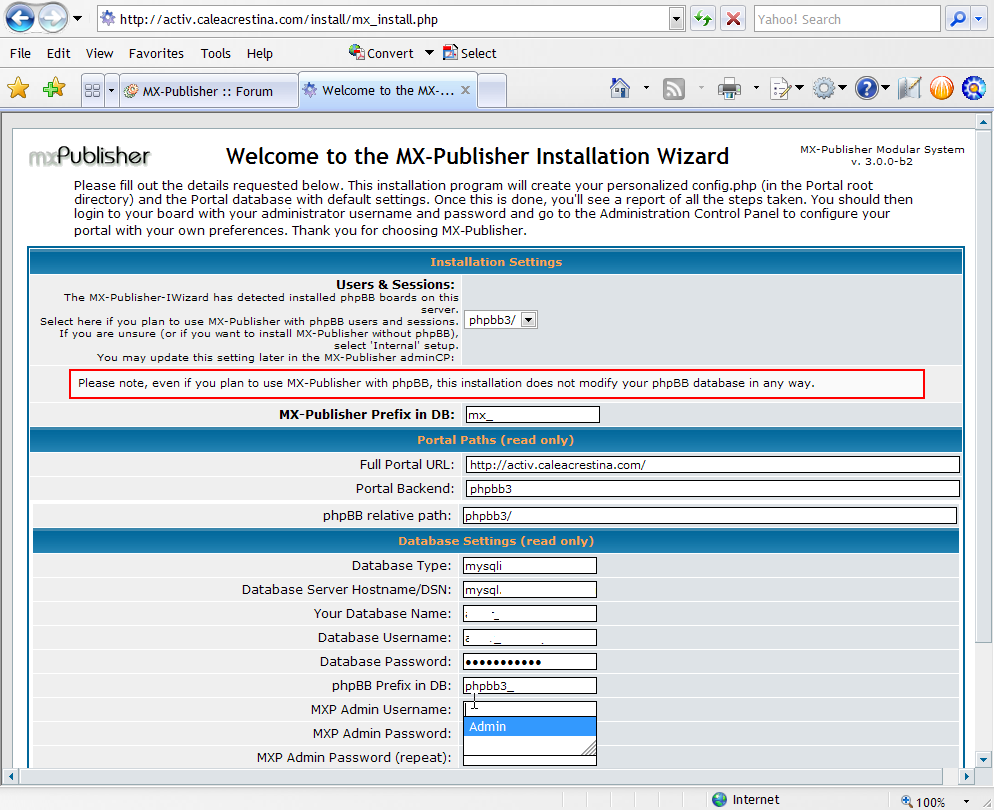The width and height of the screenshot is (994, 810).
Task: Open the Quick Tabs grid button
Action: coord(92,90)
